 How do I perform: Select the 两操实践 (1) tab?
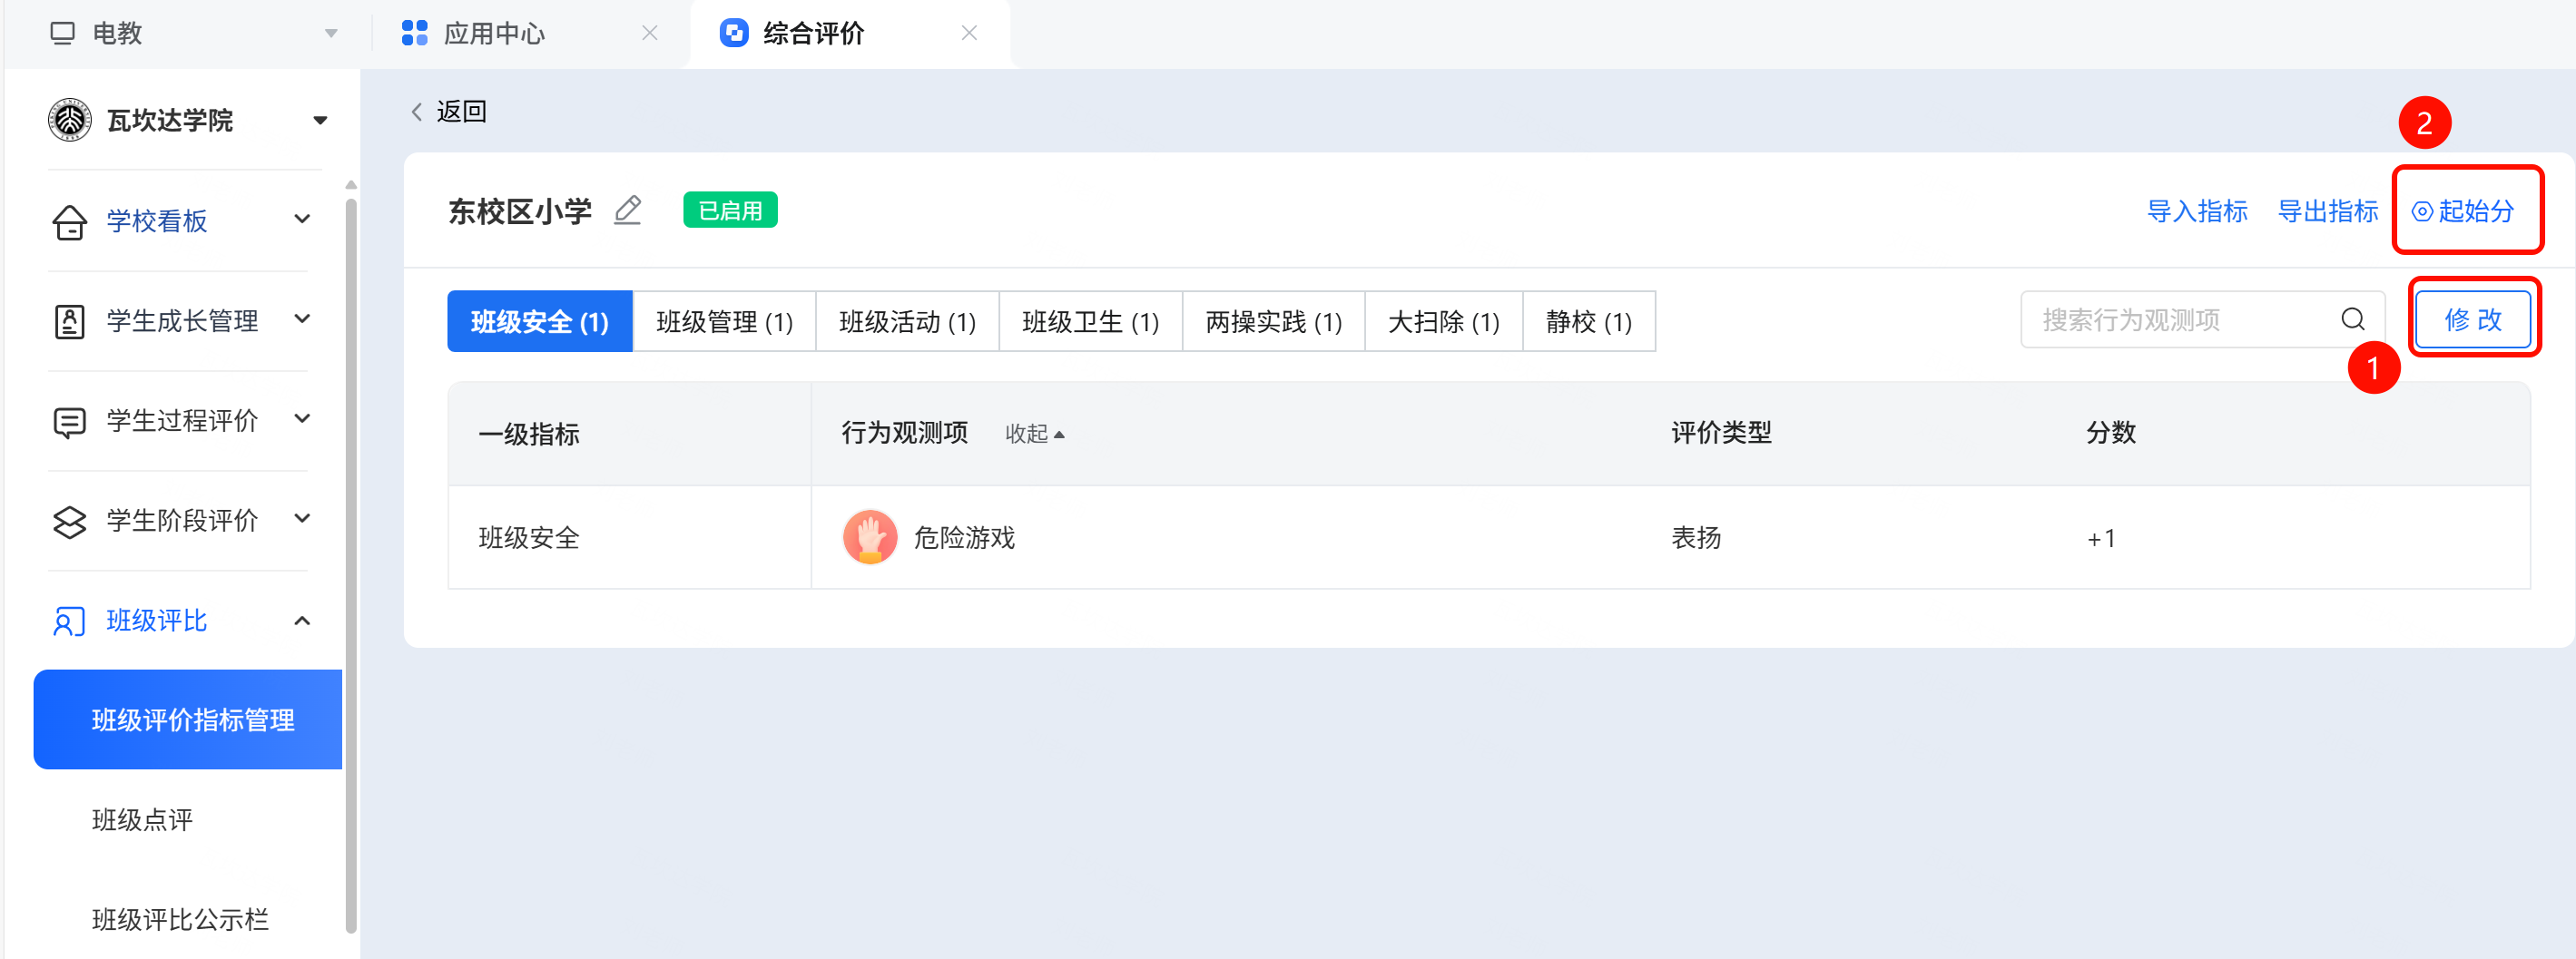click(x=1273, y=321)
